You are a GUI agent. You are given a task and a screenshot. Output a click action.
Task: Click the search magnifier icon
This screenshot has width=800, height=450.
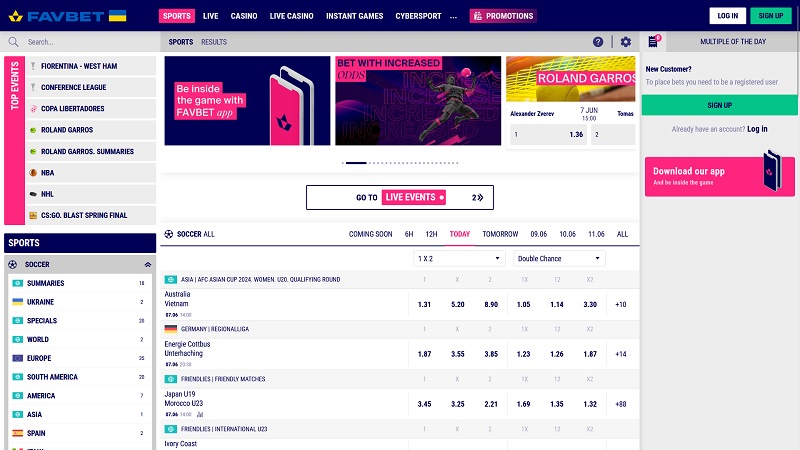pyautogui.click(x=13, y=42)
